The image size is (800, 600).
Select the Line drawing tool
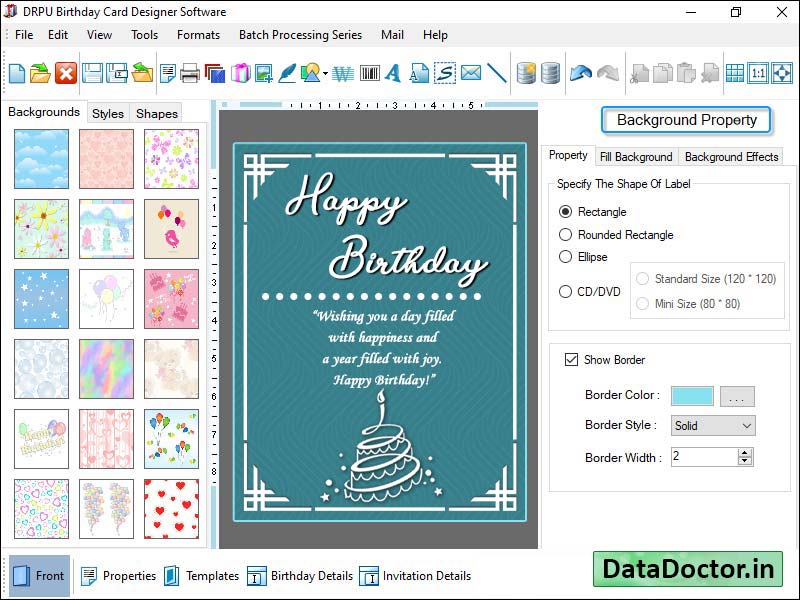tap(495, 73)
